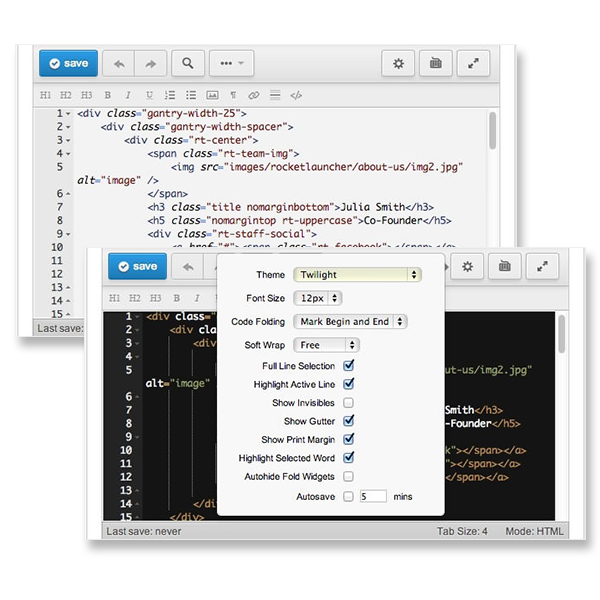
Task: Apply italic formatting in the front editor
Action: click(197, 298)
